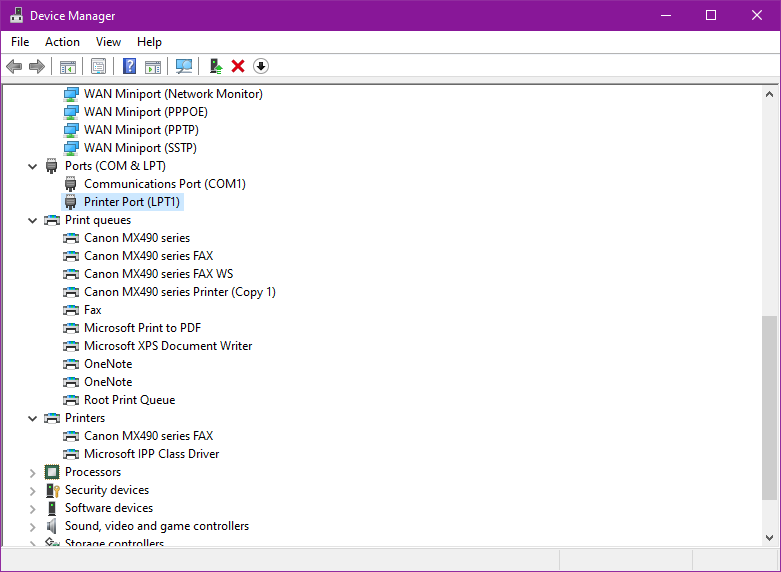
Task: Click the Device Manager title bar icon
Action: [16, 15]
